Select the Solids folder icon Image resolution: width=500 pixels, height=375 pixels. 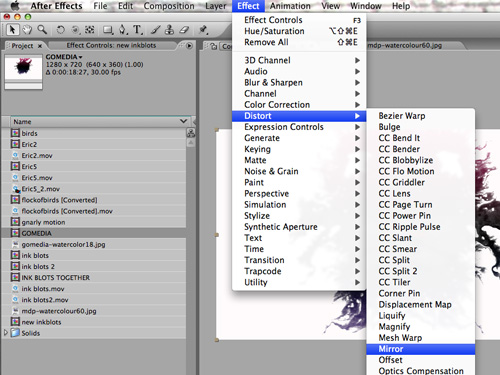pyautogui.click(x=15, y=333)
